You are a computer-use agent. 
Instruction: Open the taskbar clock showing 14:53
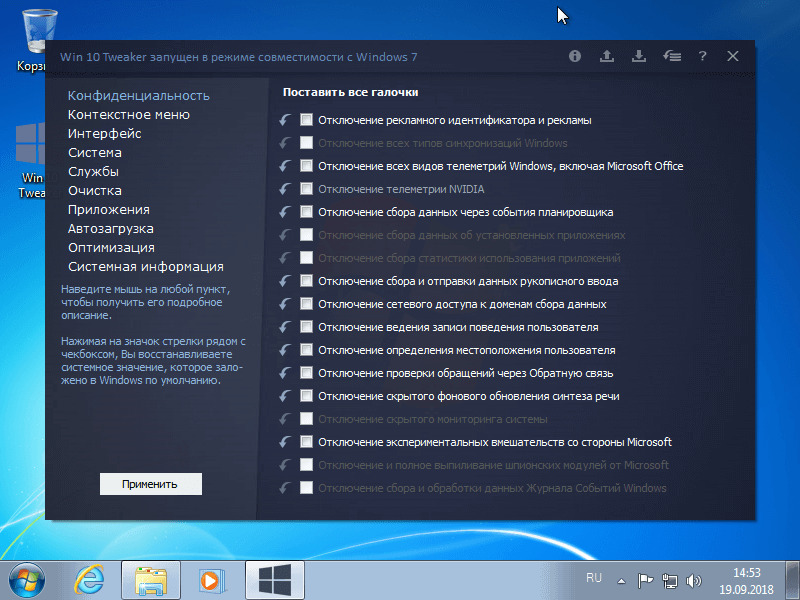coord(747,581)
